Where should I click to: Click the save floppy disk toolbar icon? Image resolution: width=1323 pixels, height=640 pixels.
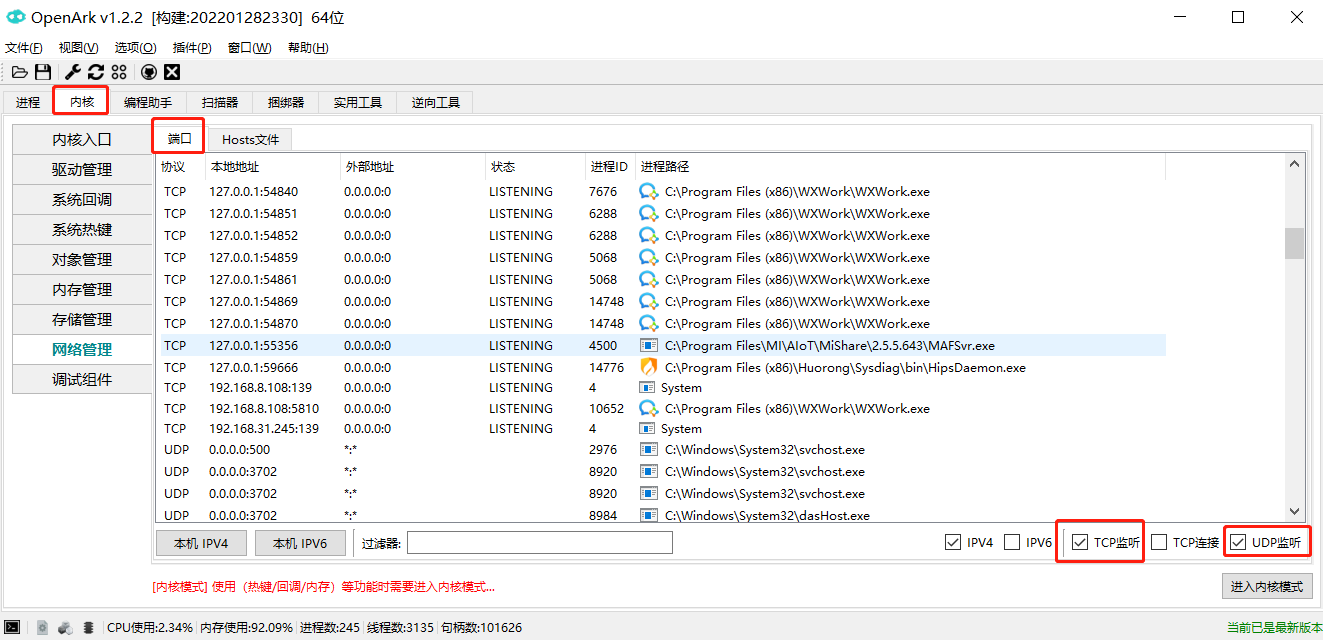tap(43, 72)
